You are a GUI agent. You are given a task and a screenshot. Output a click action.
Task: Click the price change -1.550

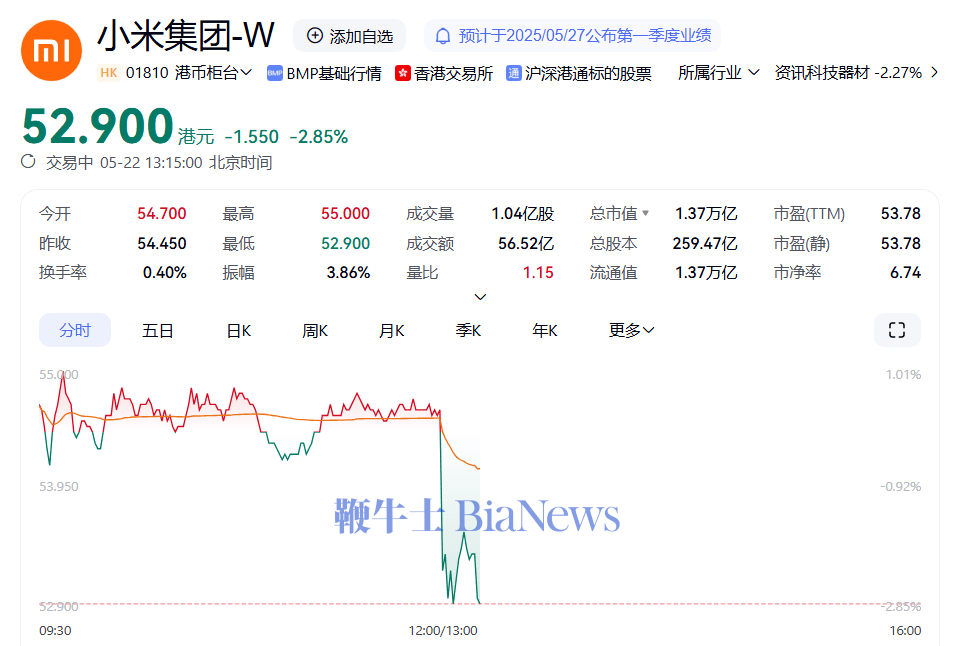coord(252,136)
